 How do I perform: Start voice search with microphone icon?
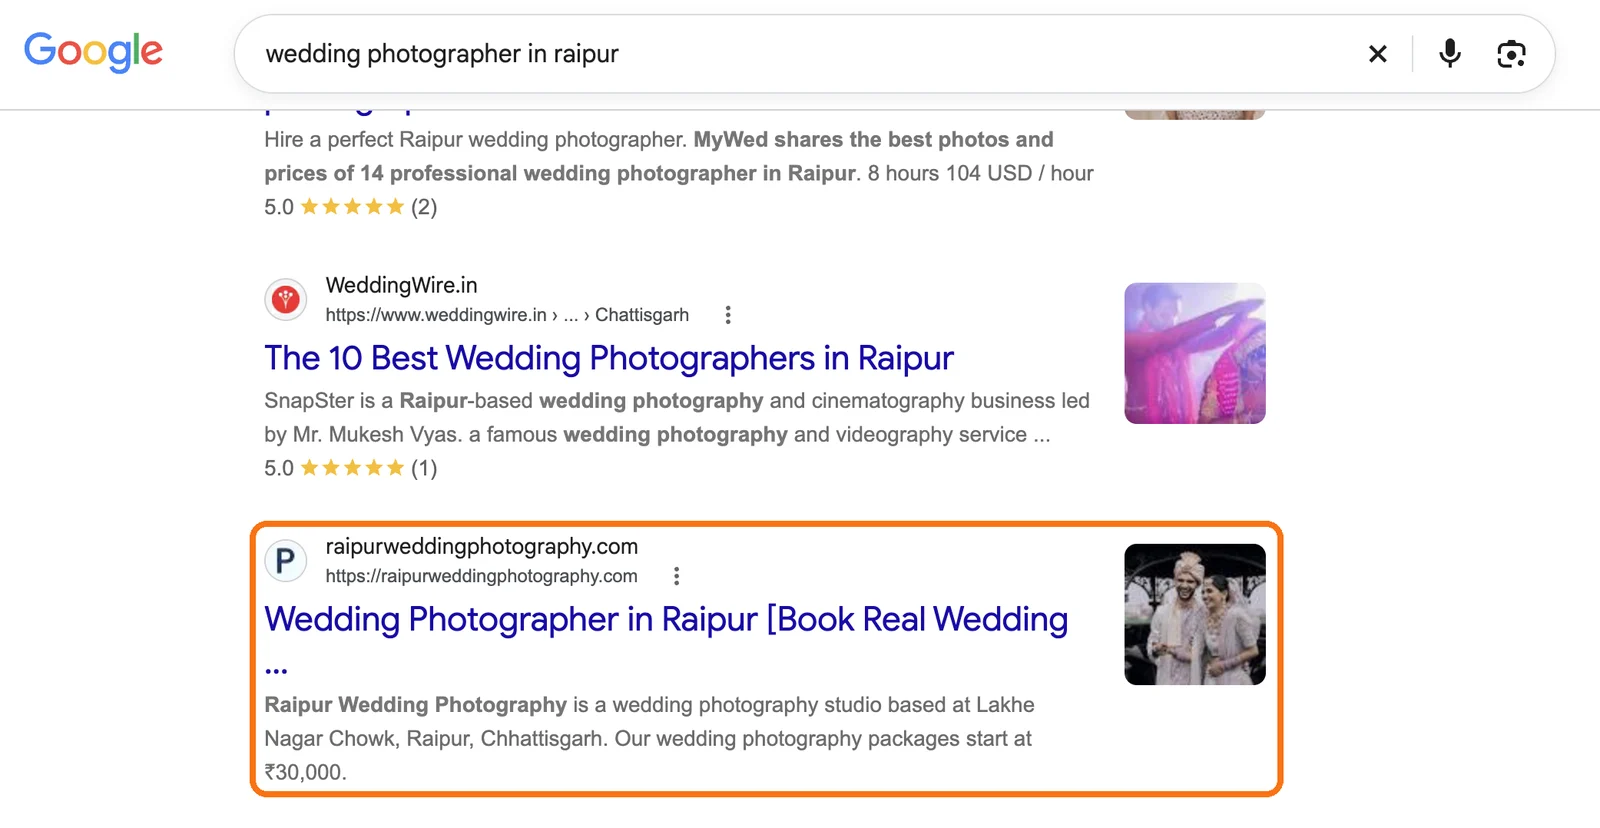1449,53
